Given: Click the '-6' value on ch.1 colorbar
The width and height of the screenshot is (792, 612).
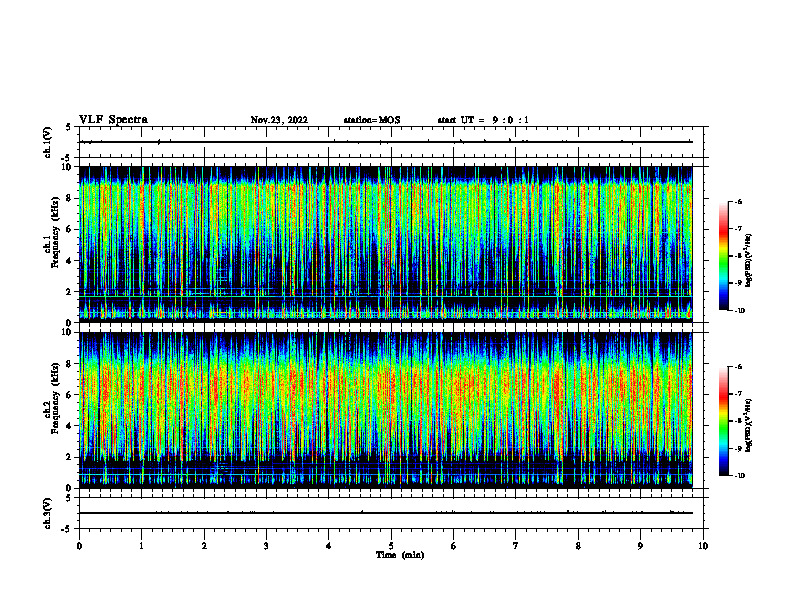Looking at the screenshot, I should pos(738,202).
